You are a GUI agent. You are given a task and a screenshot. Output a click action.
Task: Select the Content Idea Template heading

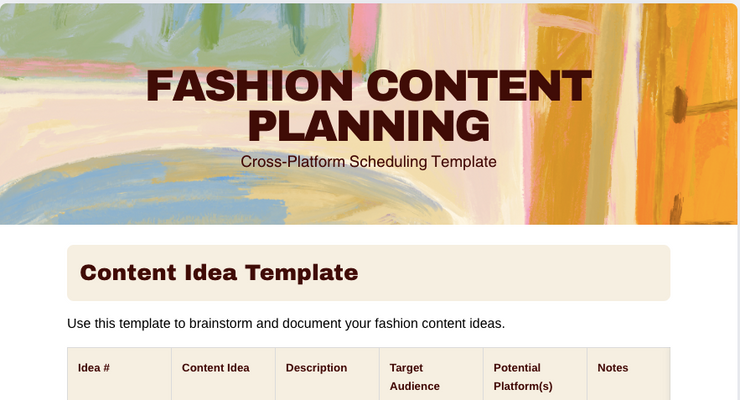218,272
